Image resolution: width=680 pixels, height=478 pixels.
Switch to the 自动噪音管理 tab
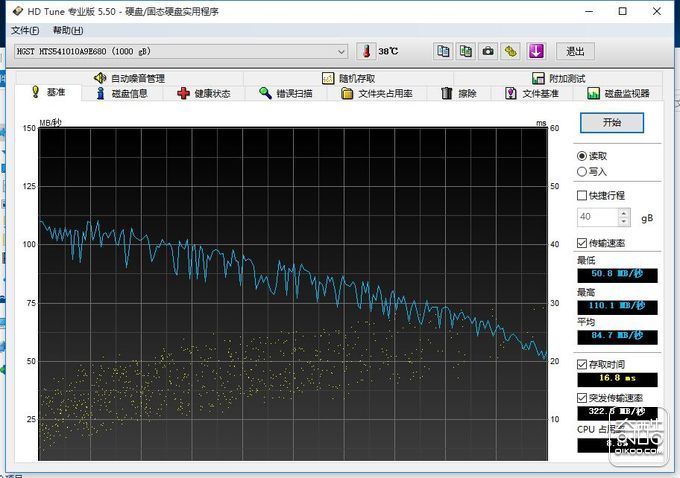(x=129, y=78)
